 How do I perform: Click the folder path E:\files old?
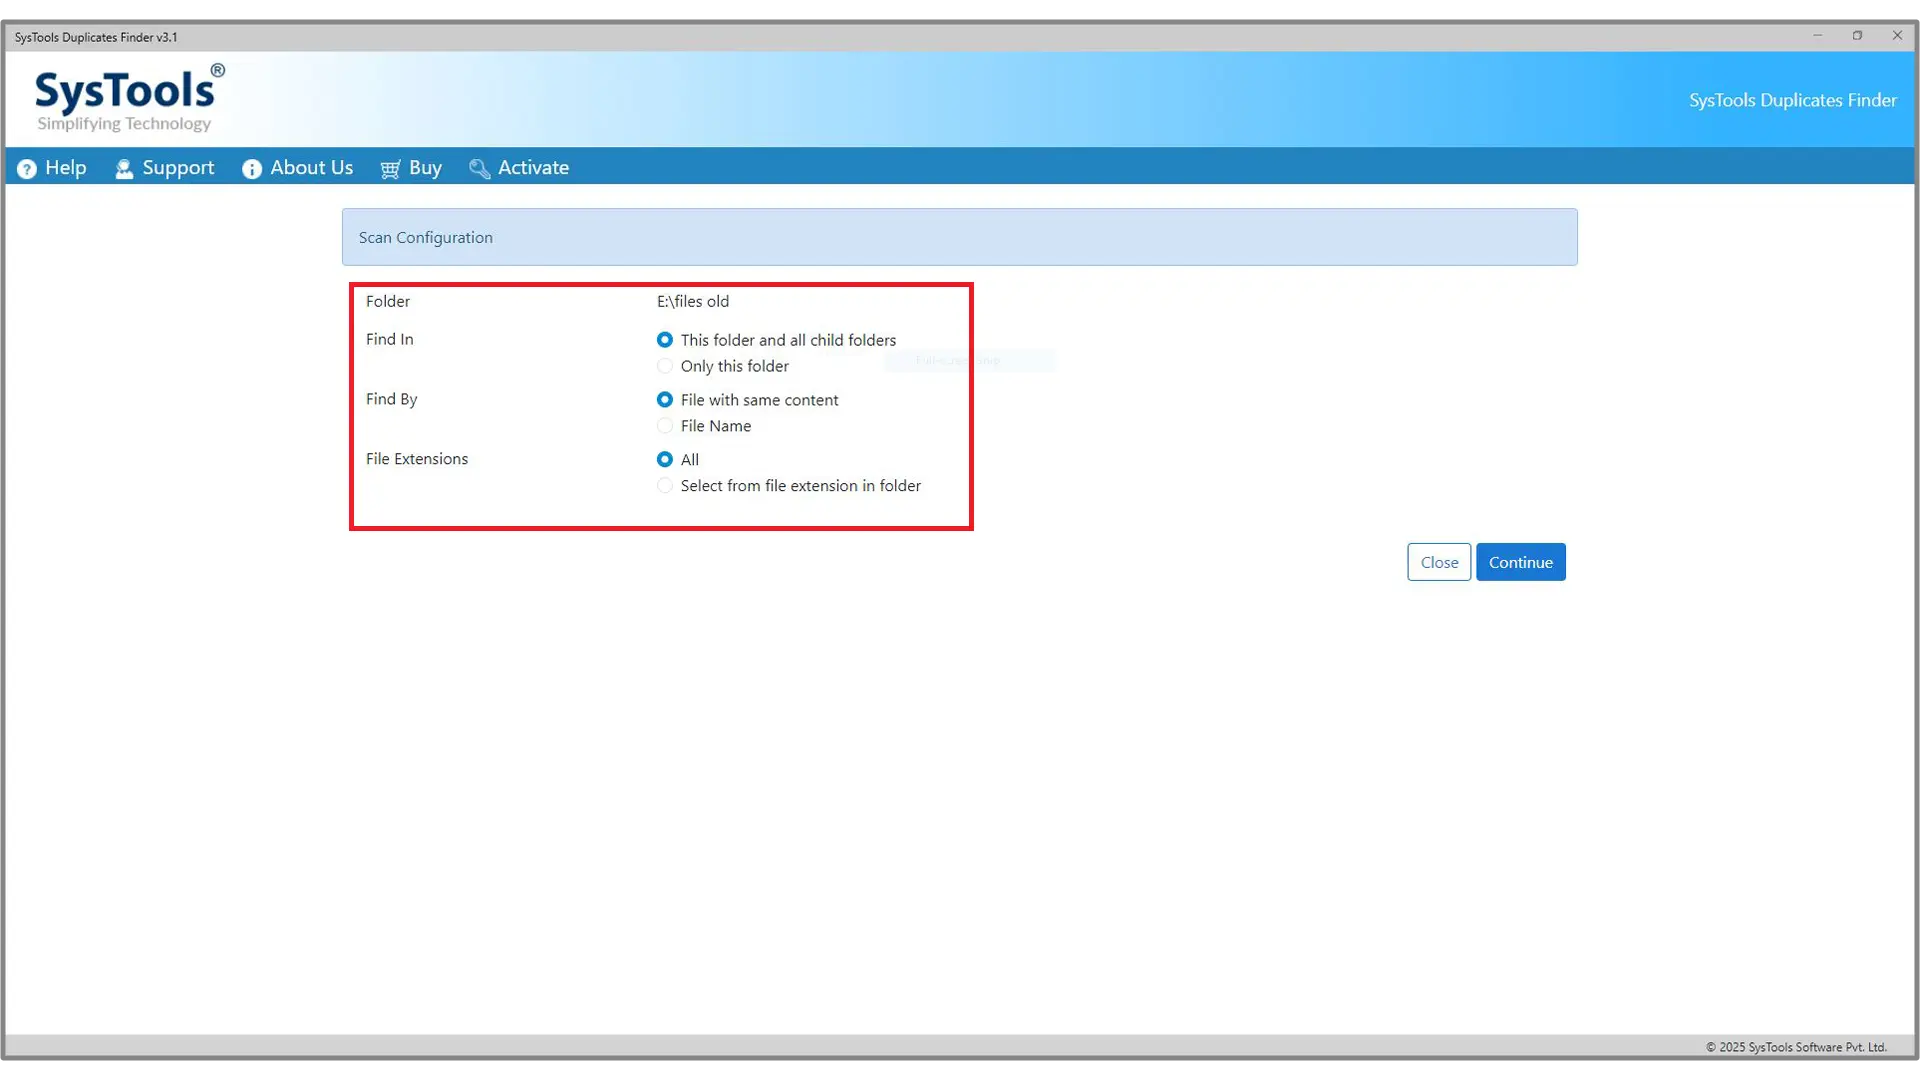pyautogui.click(x=693, y=301)
